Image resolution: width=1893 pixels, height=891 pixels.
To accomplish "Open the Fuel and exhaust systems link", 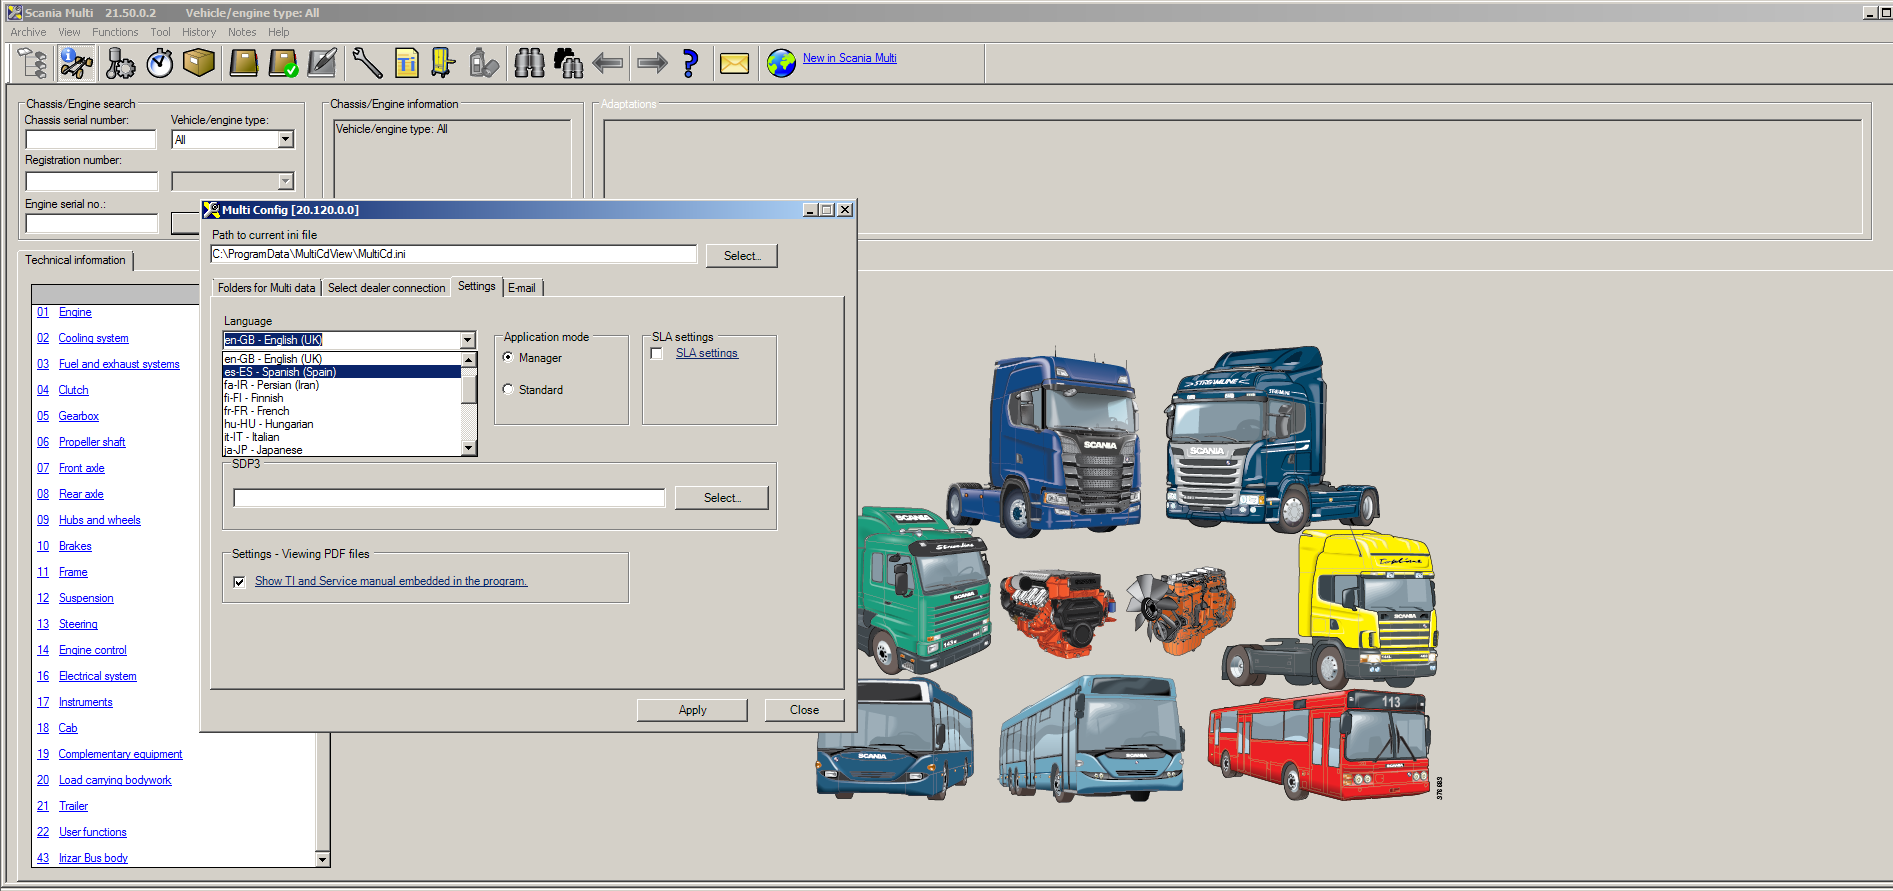I will point(119,364).
